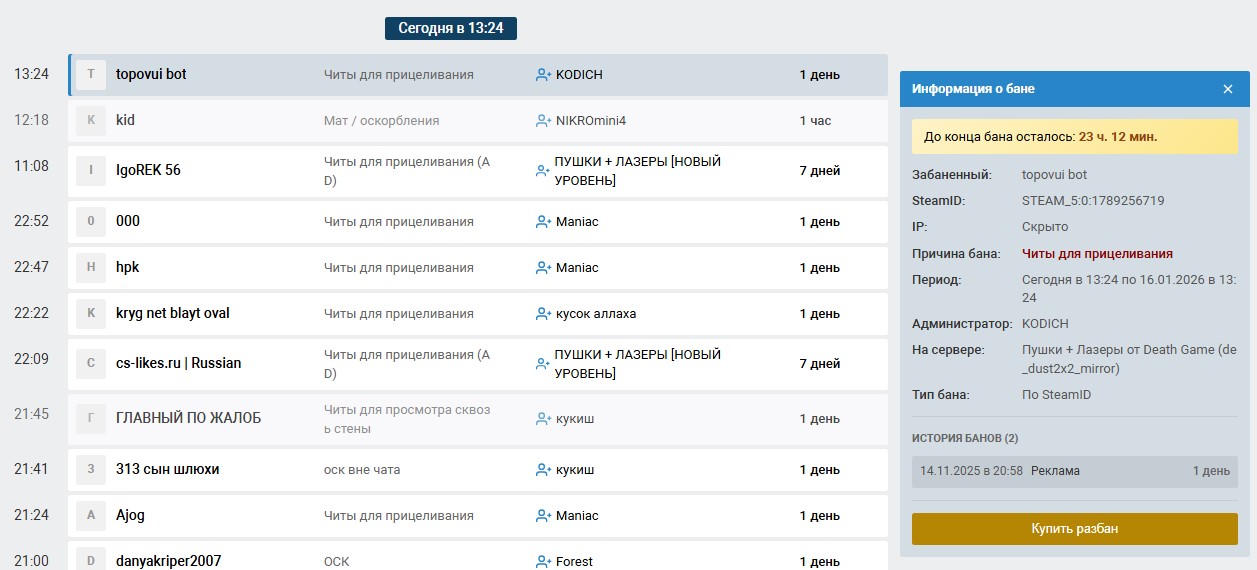Click the avatar icon for IgoREK 56

coord(91,171)
